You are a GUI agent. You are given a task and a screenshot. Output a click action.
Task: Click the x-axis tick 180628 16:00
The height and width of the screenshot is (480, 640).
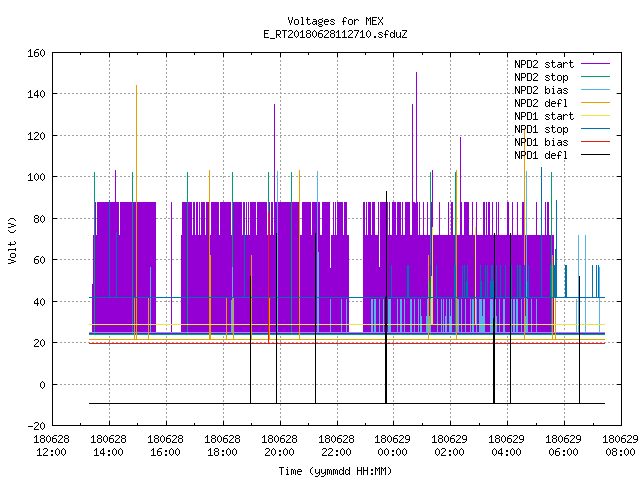pyautogui.click(x=165, y=446)
